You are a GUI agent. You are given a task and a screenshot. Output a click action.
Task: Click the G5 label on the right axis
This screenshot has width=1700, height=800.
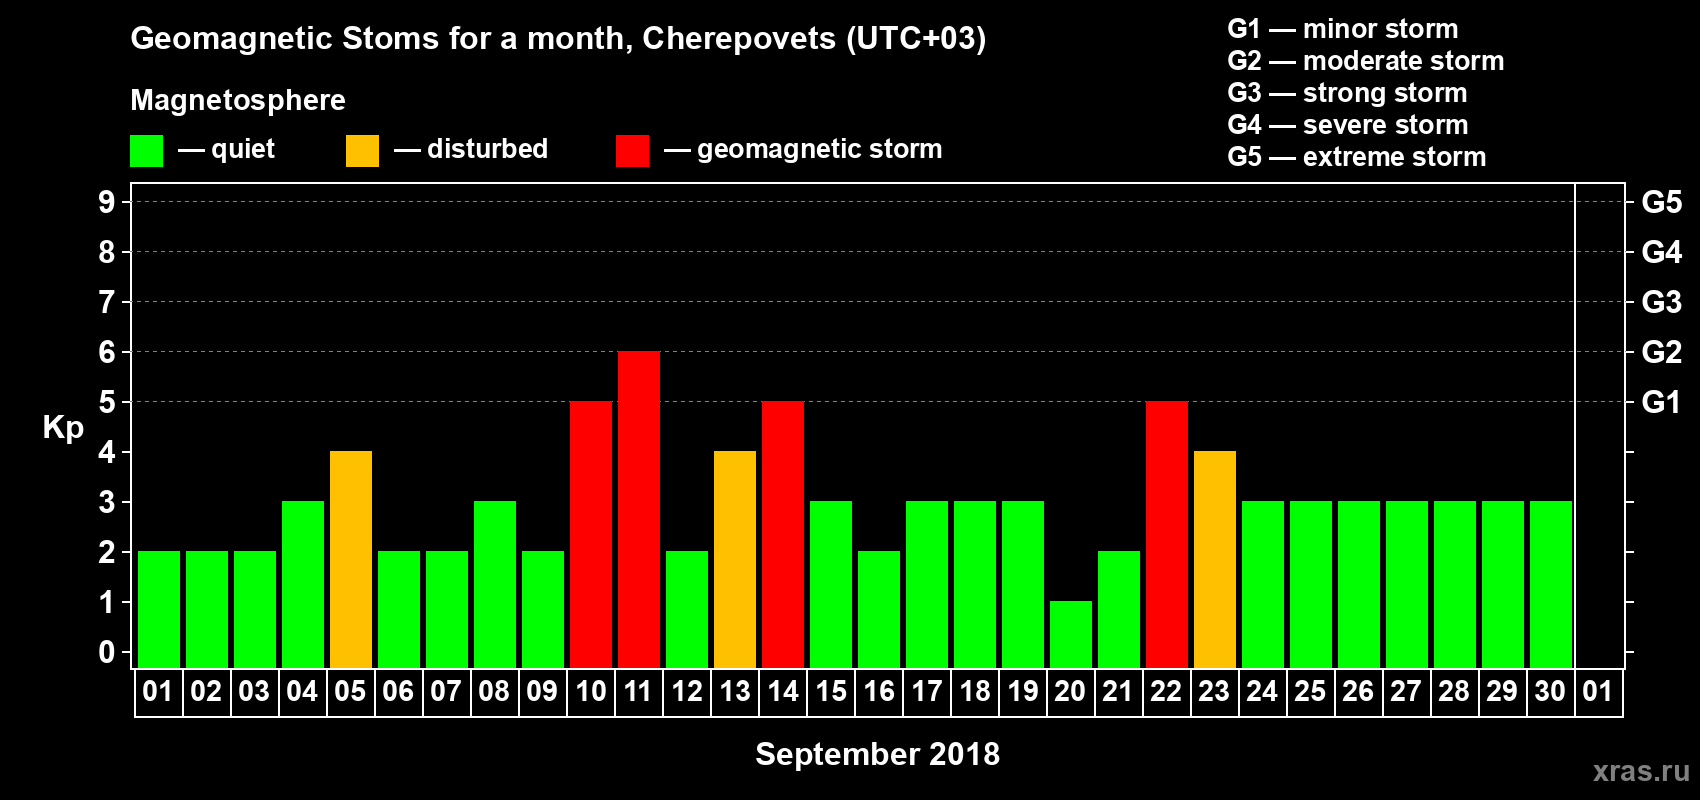1662,202
